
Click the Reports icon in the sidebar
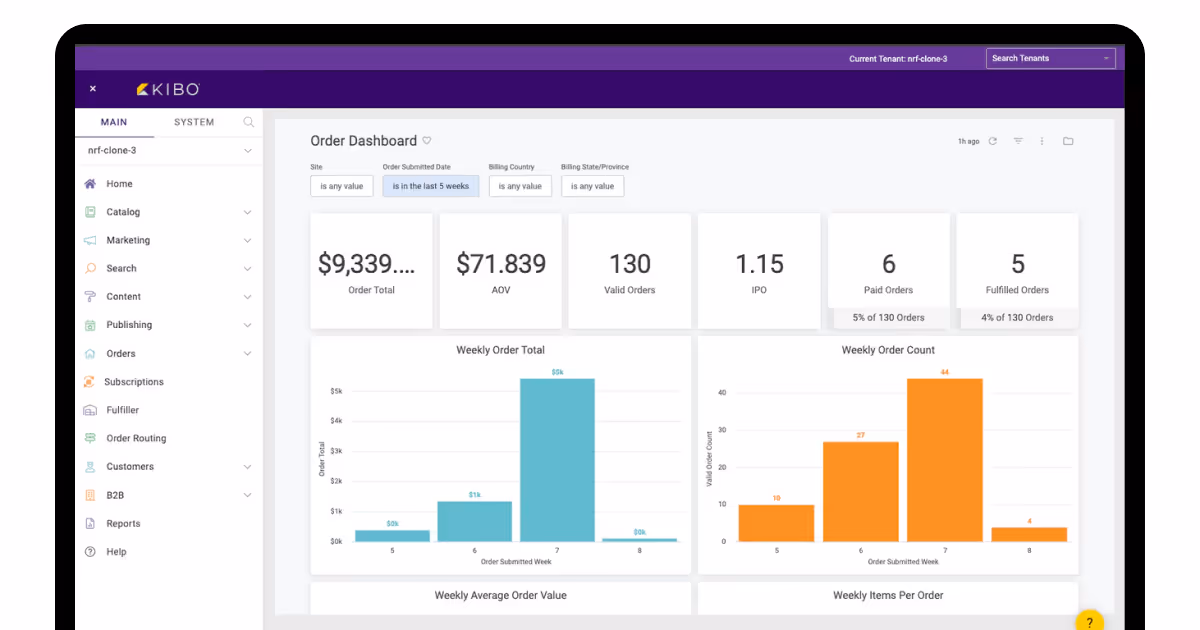tap(90, 523)
